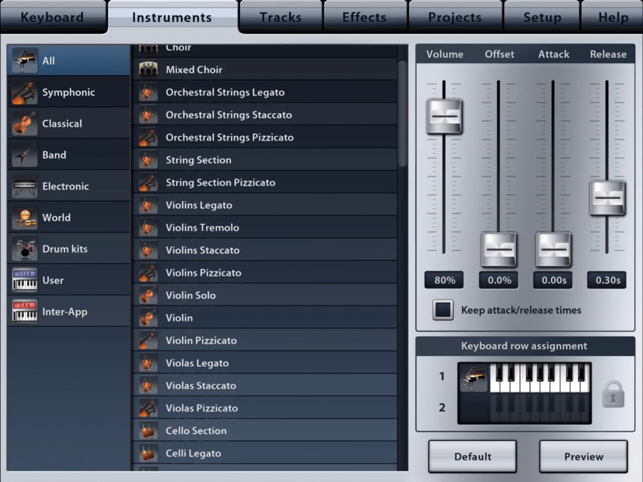
Task: Click the Cello Section icon
Action: point(148,431)
